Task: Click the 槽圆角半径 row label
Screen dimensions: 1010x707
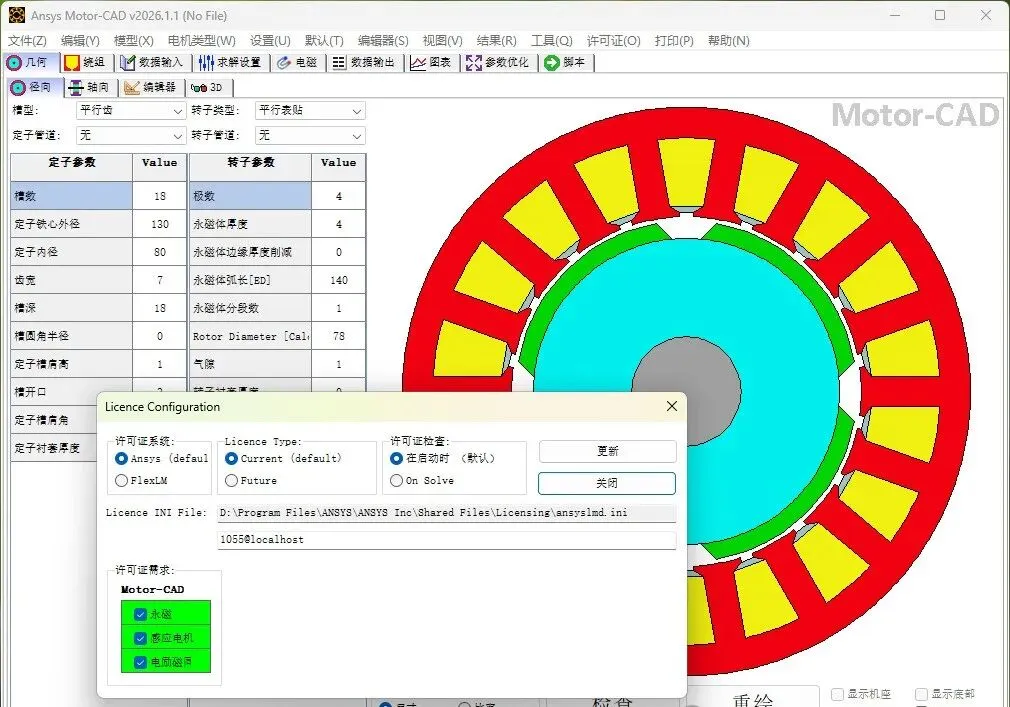Action: (x=71, y=336)
